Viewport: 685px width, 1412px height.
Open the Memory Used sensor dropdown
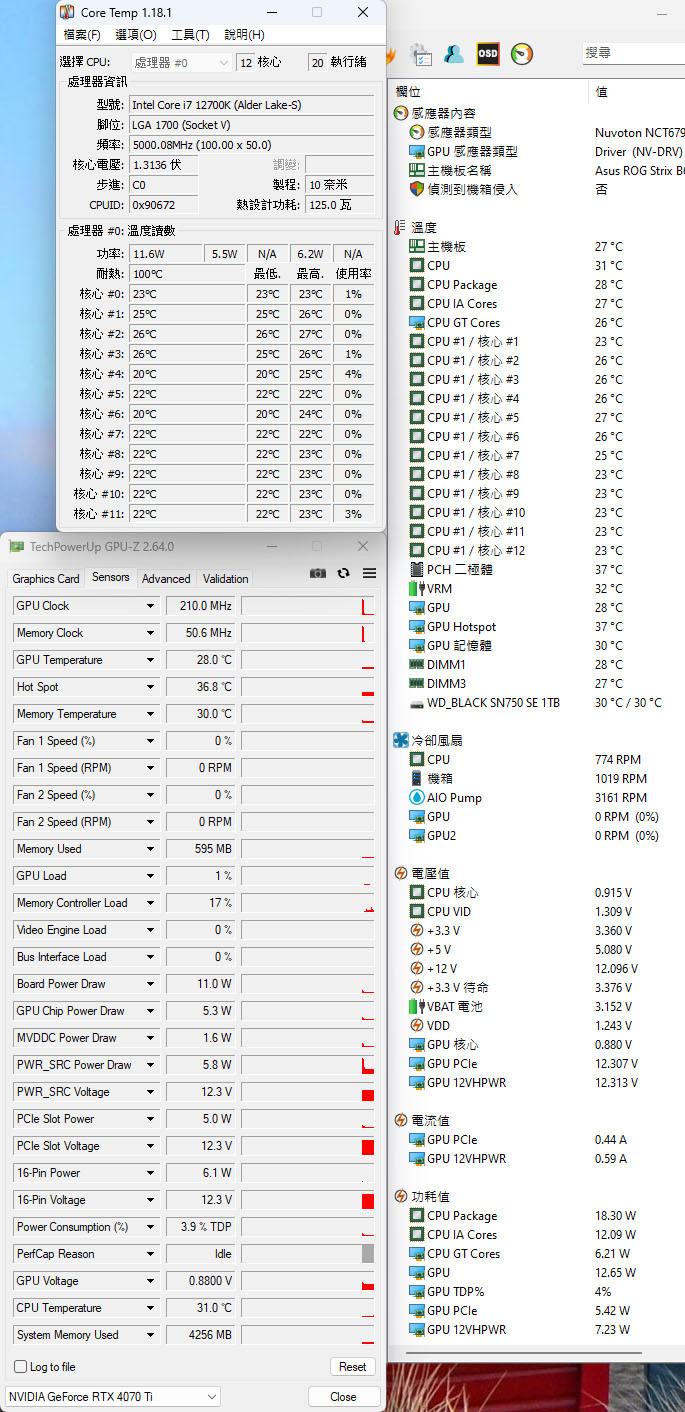(150, 849)
